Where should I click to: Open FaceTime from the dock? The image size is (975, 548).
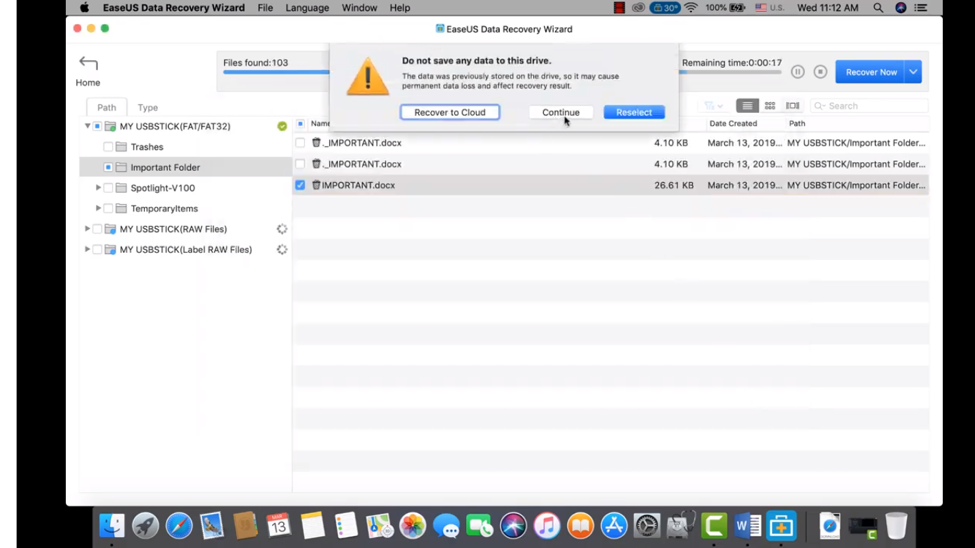(479, 526)
